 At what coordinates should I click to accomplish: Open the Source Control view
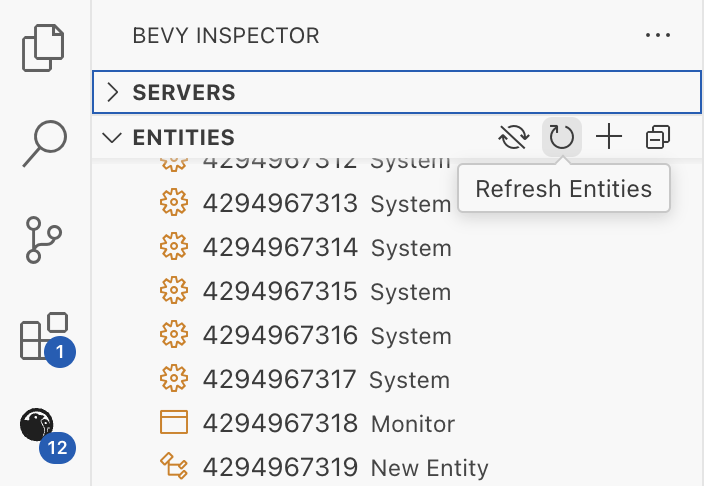click(x=43, y=240)
